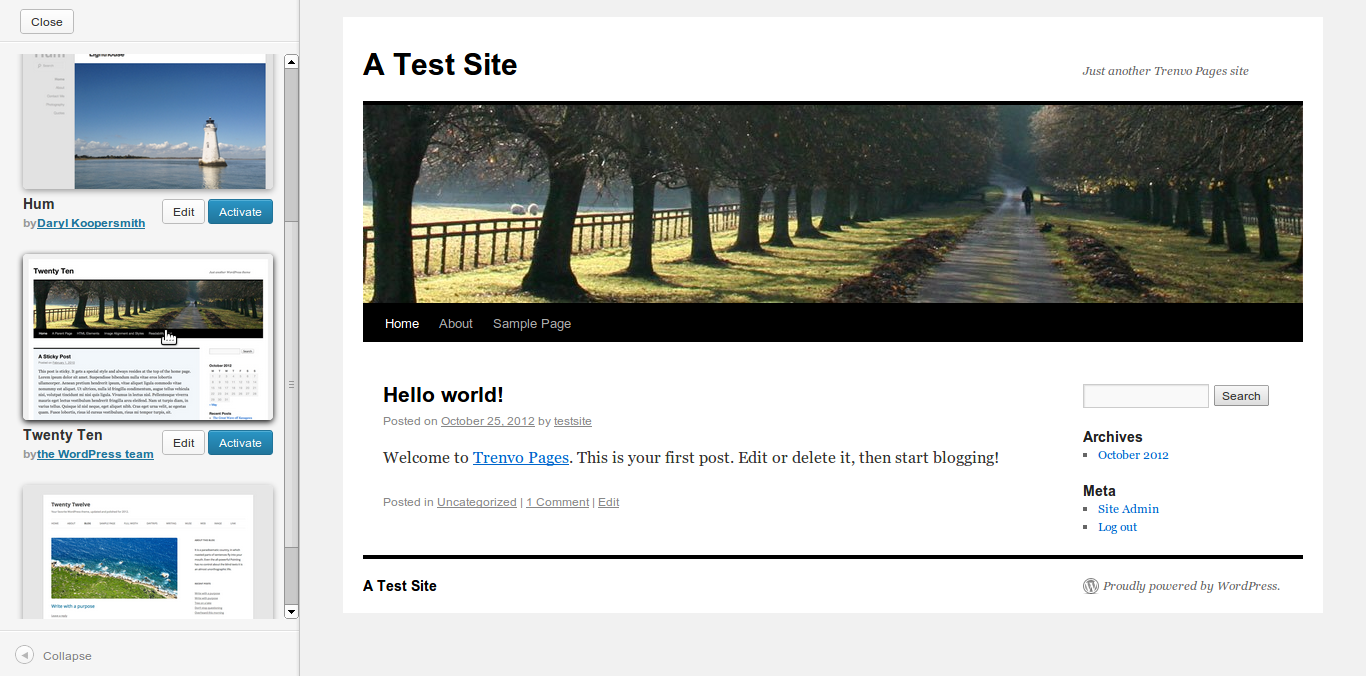Image resolution: width=1366 pixels, height=676 pixels.
Task: Log out of the site
Action: tap(1117, 526)
